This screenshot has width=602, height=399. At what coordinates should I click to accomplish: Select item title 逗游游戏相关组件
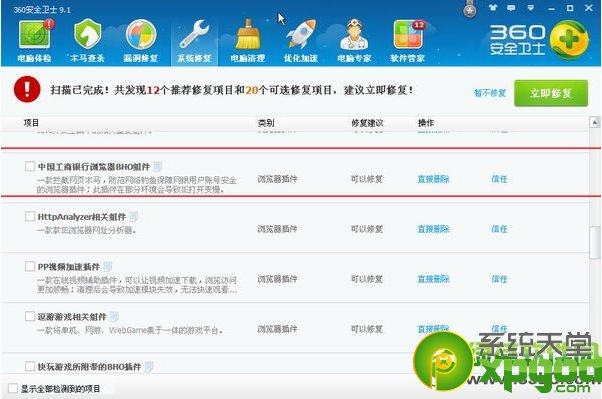pos(72,317)
